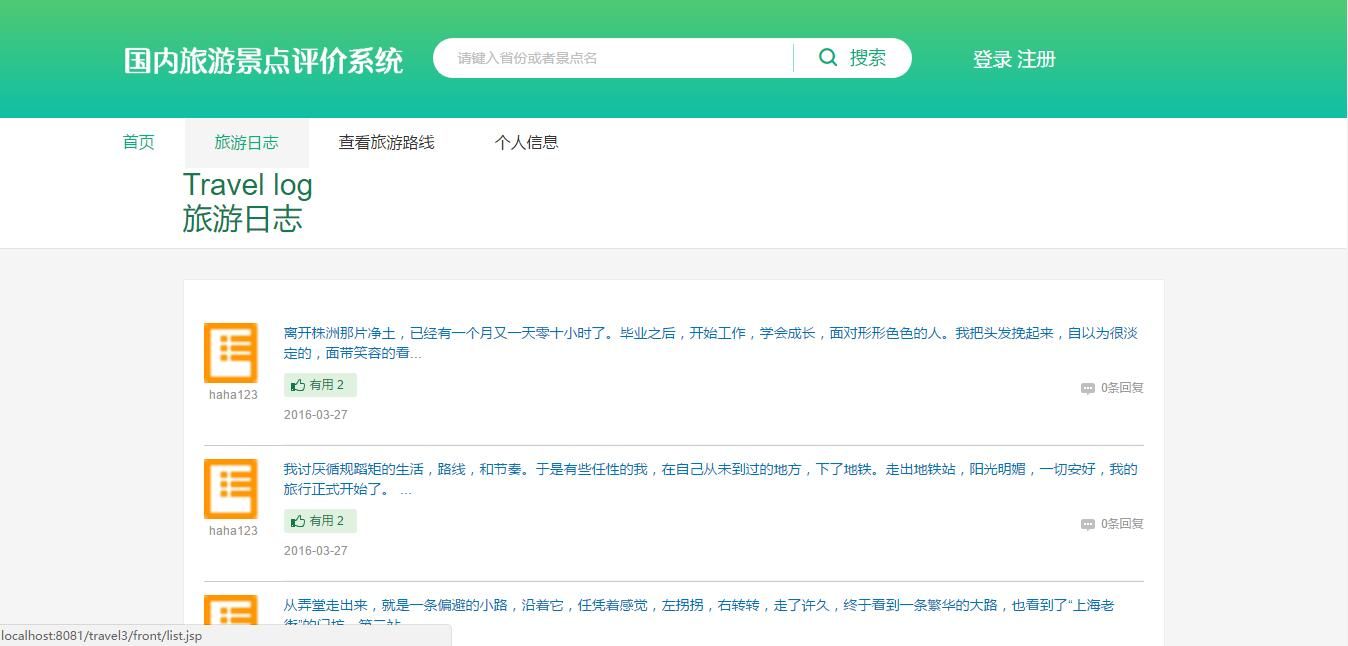The image size is (1348, 646).
Task: Click the comment bubble icon on first post
Action: pyautogui.click(x=1088, y=388)
